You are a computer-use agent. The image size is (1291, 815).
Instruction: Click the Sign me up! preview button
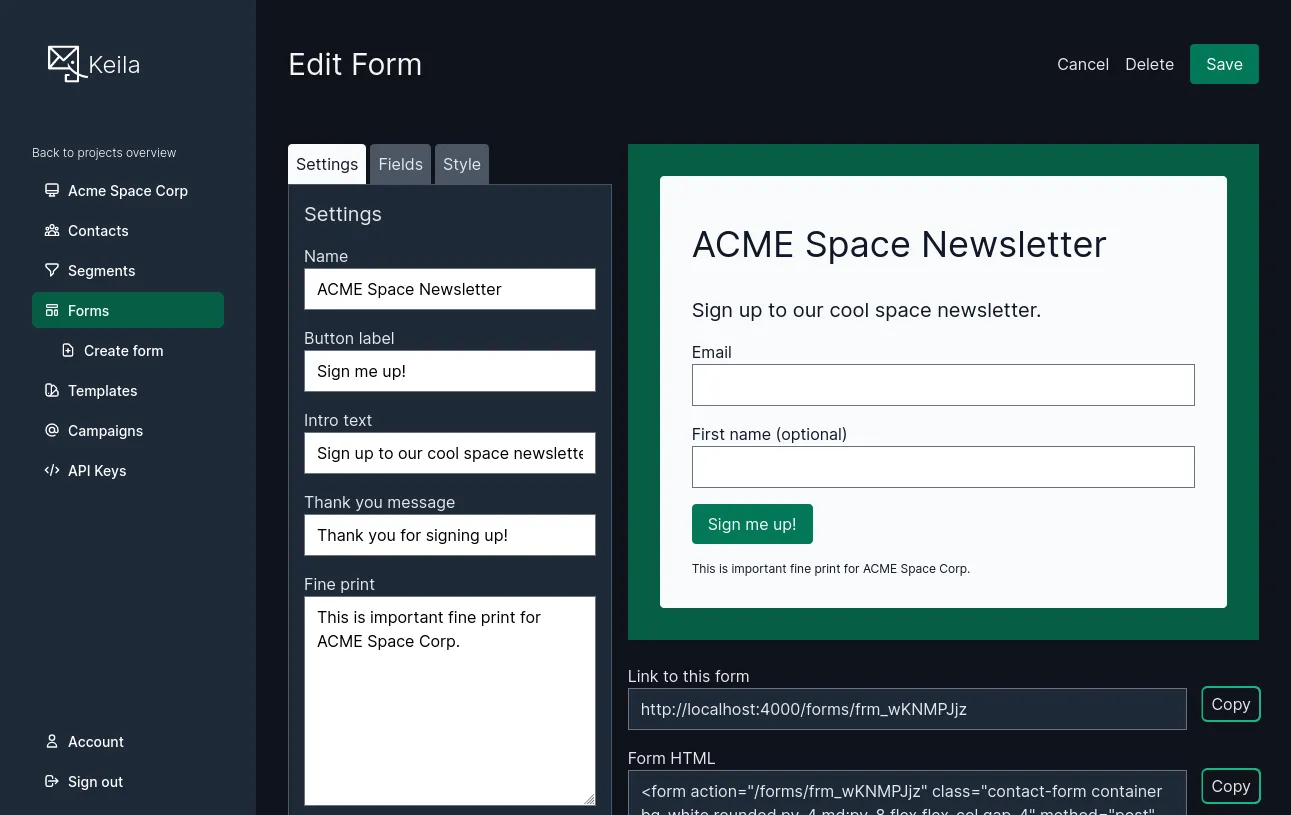(752, 524)
